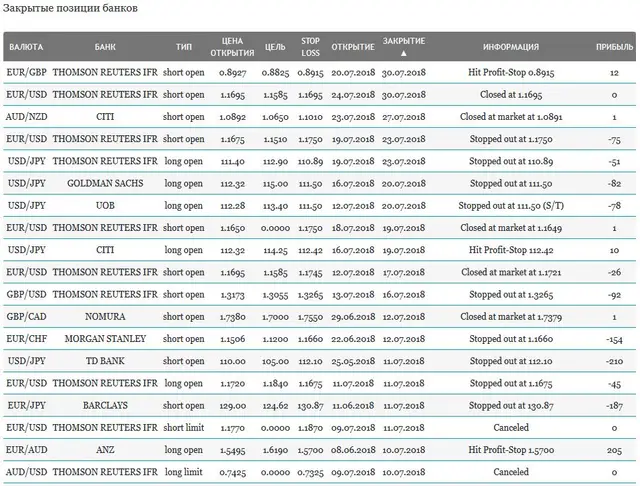Click GOLDMAN SACHS bank name
This screenshot has height=486, width=640.
click(105, 183)
